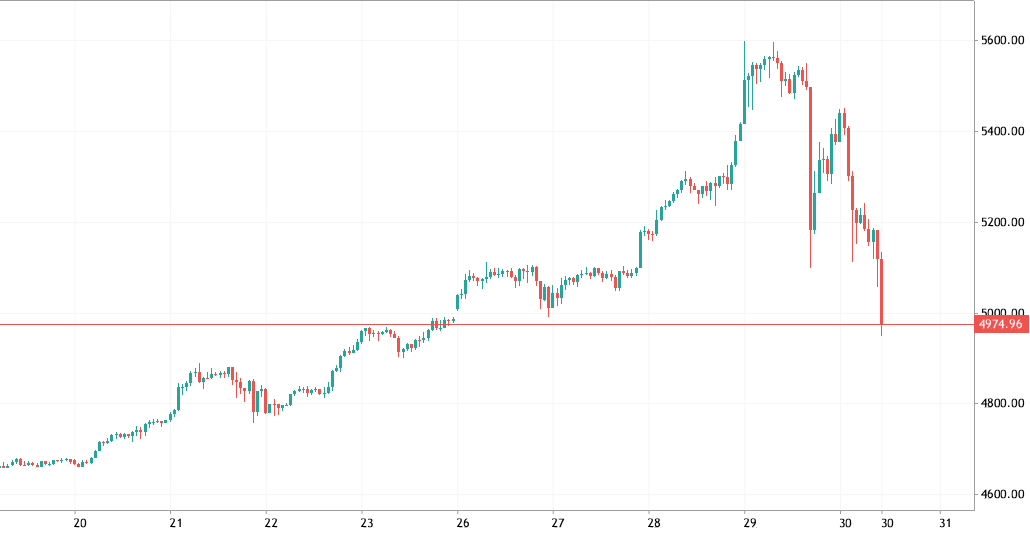
Task: Click the 31 date label on time axis
Action: coord(941,522)
